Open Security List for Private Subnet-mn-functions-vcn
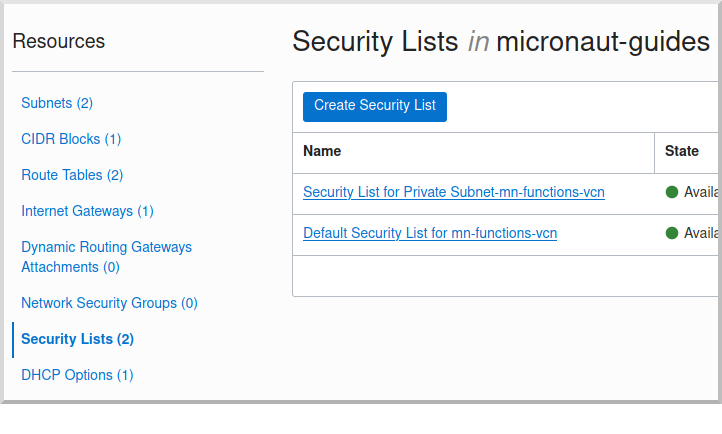 (x=454, y=192)
